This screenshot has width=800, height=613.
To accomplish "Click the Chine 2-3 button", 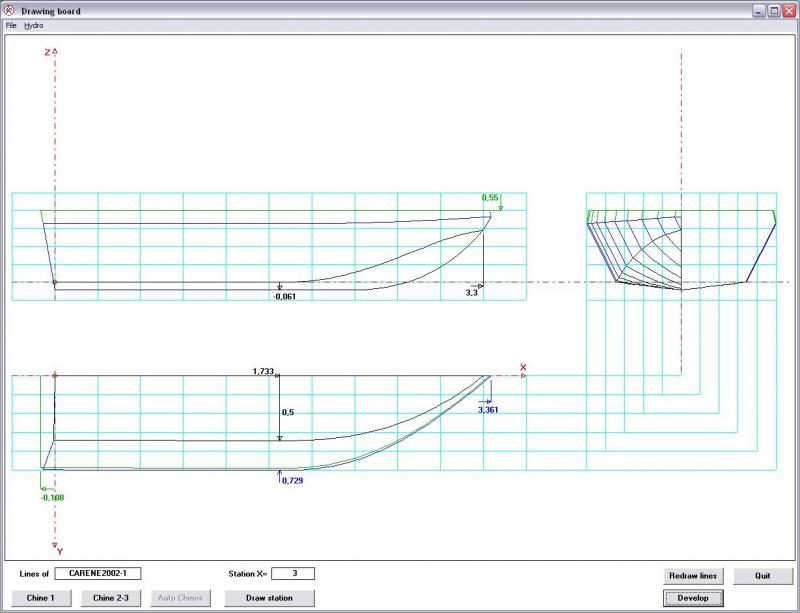I will tap(111, 598).
